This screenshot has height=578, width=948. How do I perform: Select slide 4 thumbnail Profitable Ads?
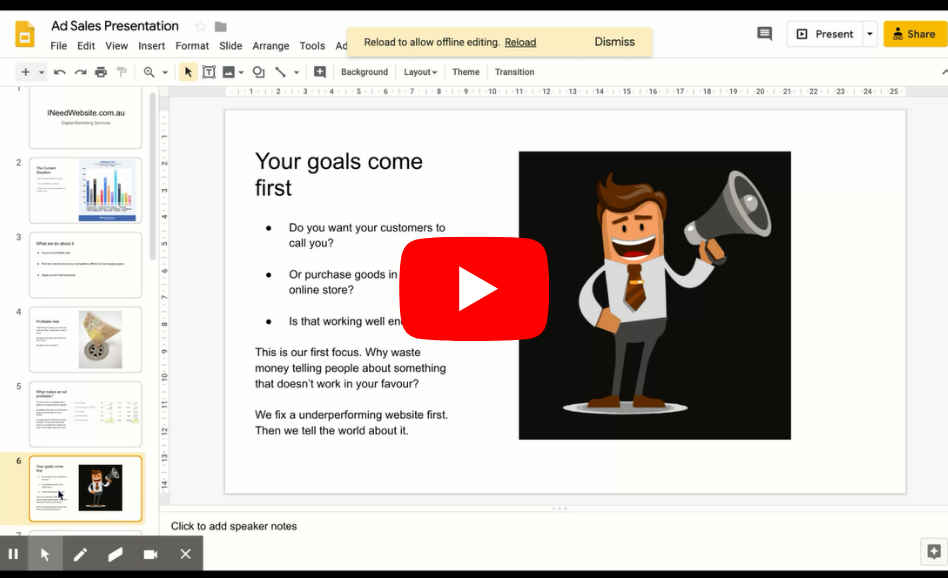pyautogui.click(x=85, y=339)
